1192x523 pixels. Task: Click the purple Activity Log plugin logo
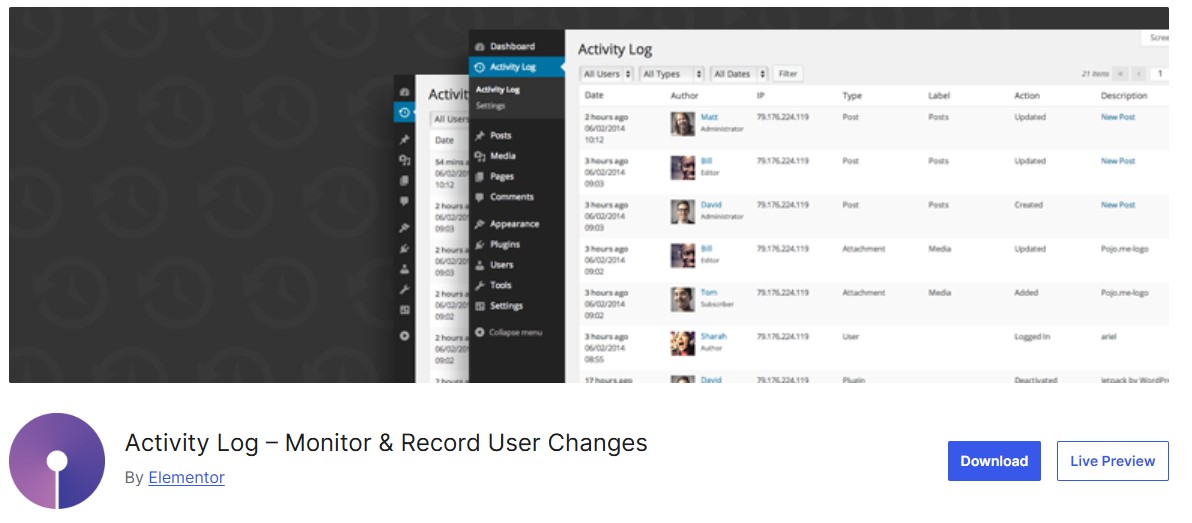(x=57, y=461)
